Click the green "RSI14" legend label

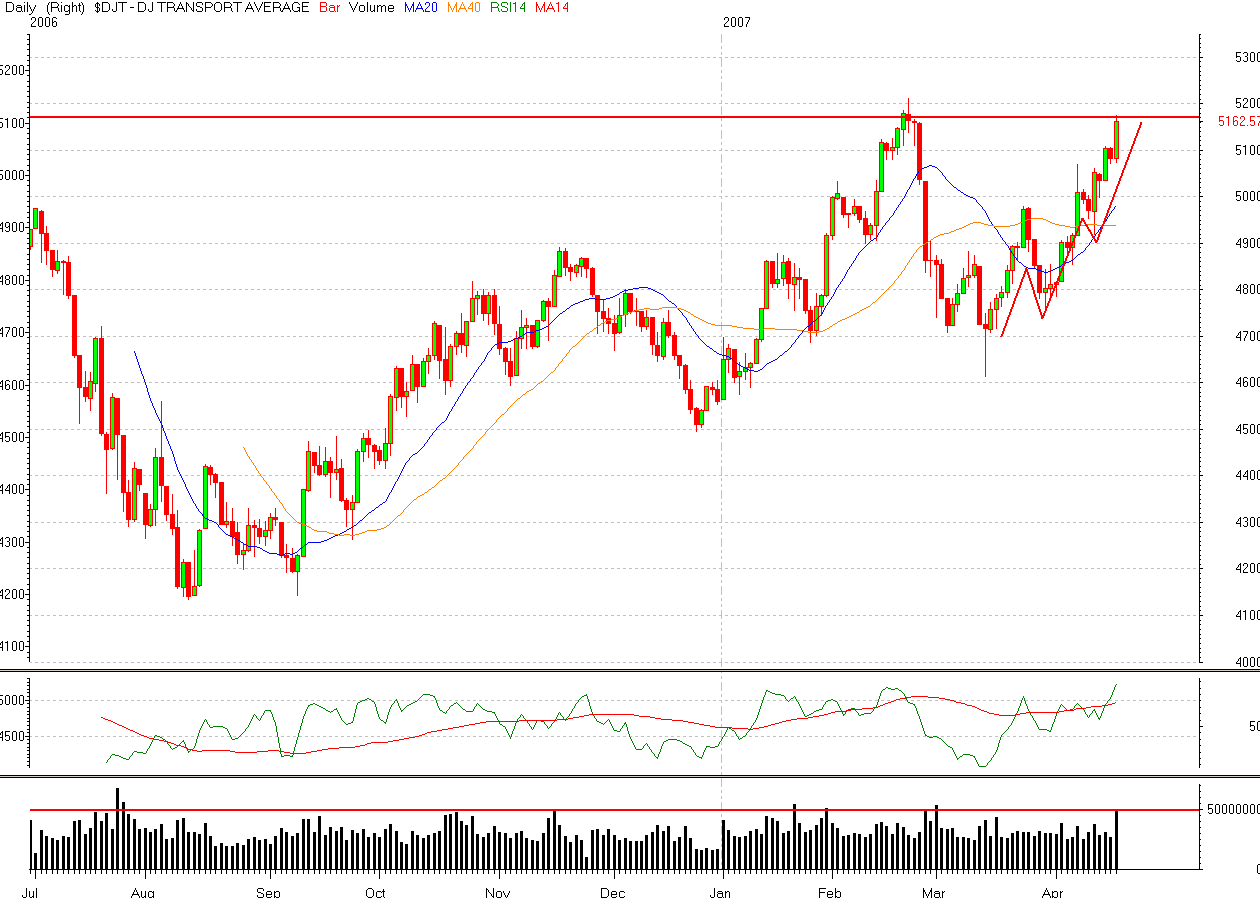tap(508, 8)
